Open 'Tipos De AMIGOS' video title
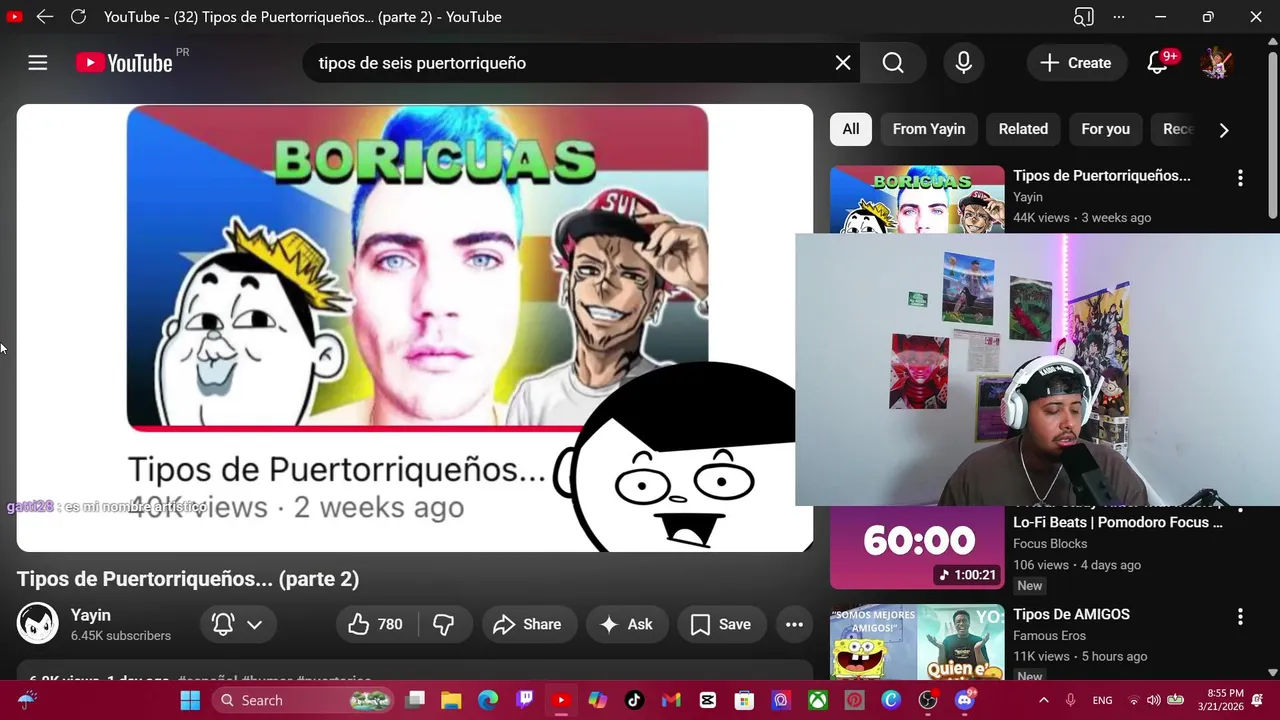1280x720 pixels. coord(1071,614)
